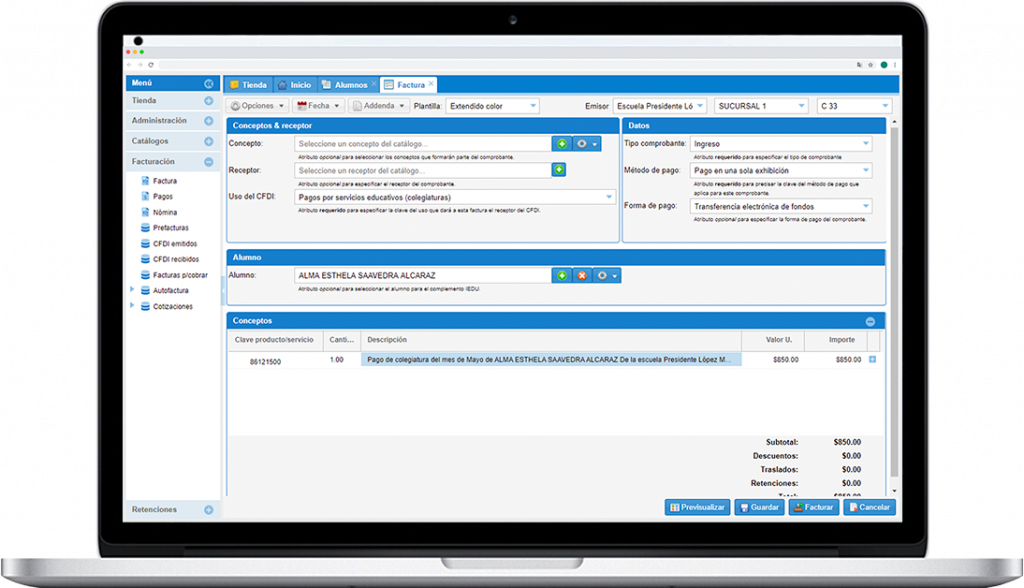Switch to the Alumnos tab
This screenshot has height=588, width=1024.
click(x=350, y=85)
